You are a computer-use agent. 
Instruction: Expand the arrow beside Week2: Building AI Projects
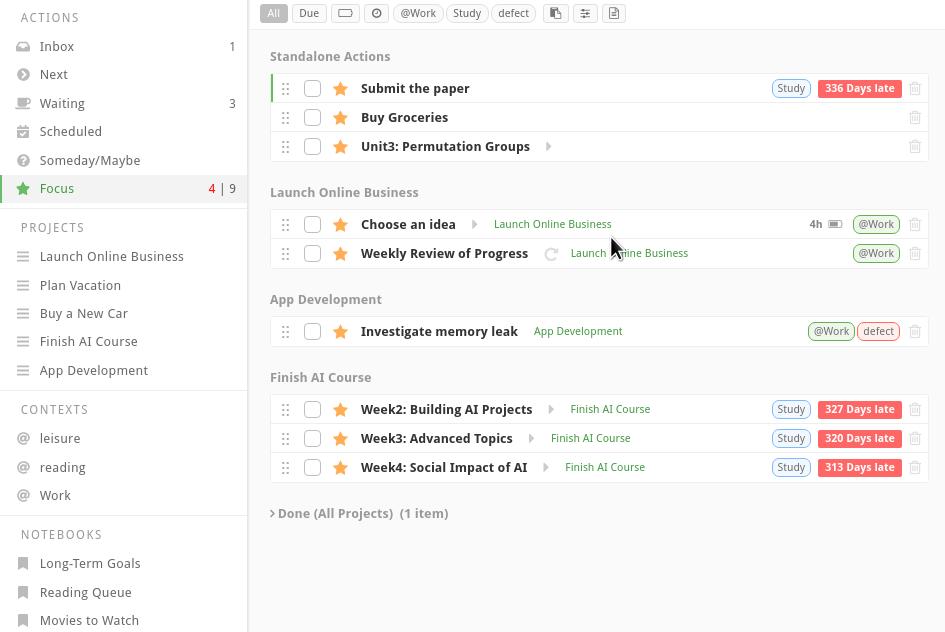pyautogui.click(x=551, y=410)
